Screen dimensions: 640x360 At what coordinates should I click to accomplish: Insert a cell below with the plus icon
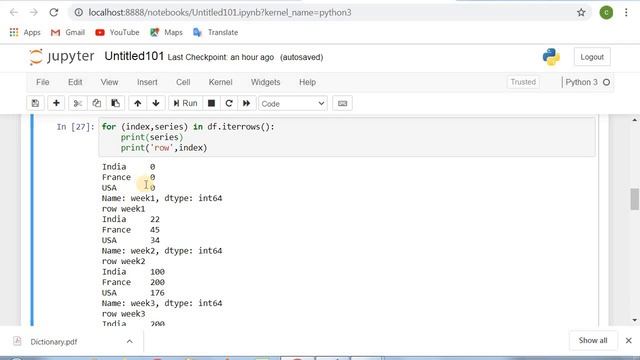point(56,103)
